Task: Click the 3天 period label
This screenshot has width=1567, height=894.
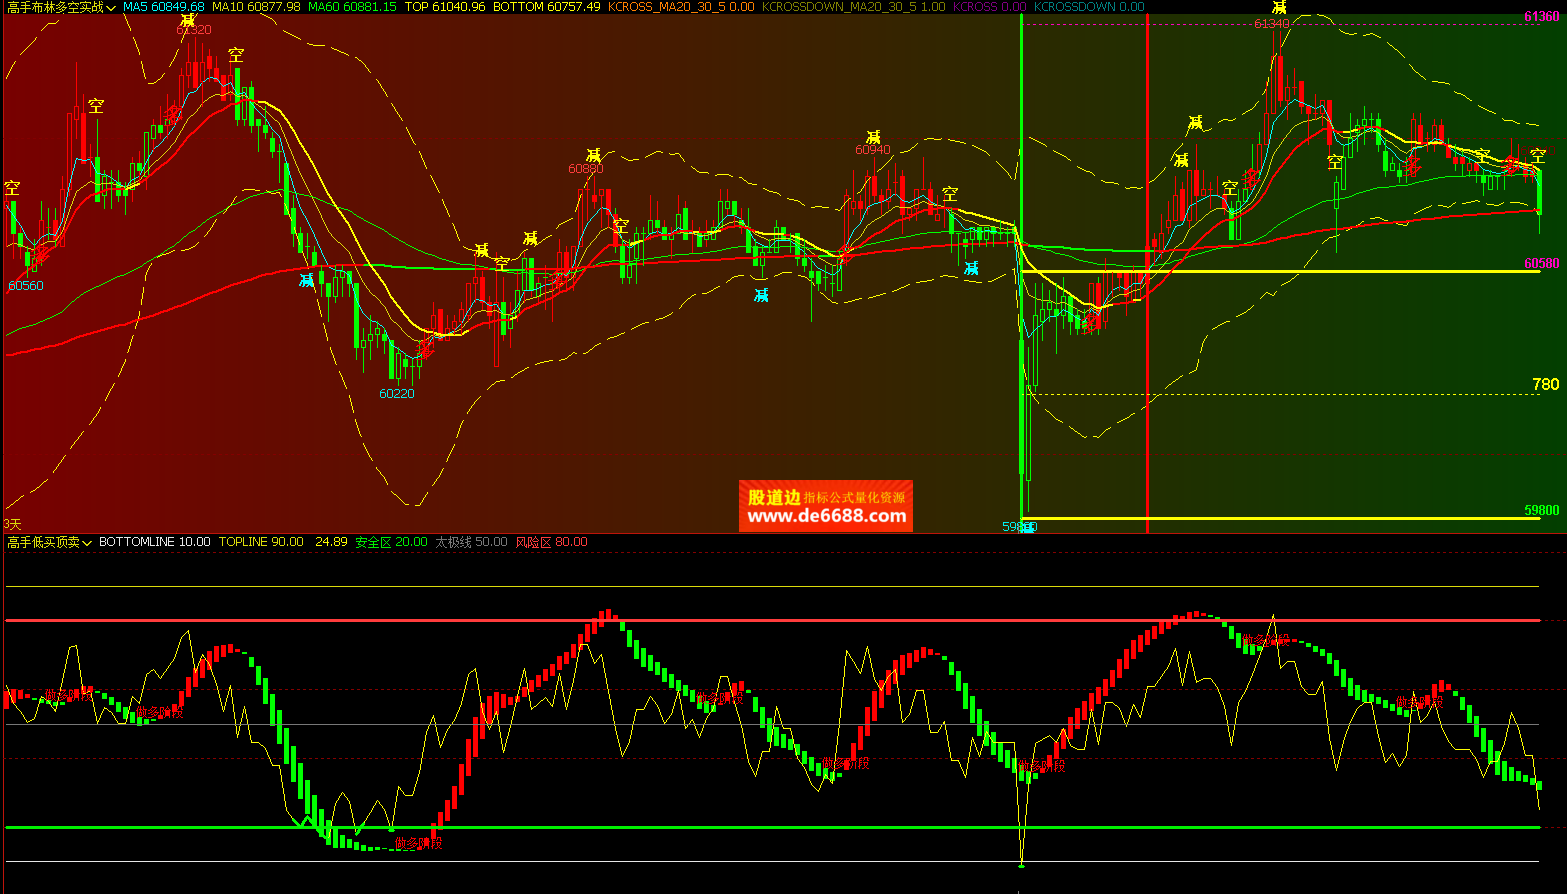Action: [x=12, y=524]
